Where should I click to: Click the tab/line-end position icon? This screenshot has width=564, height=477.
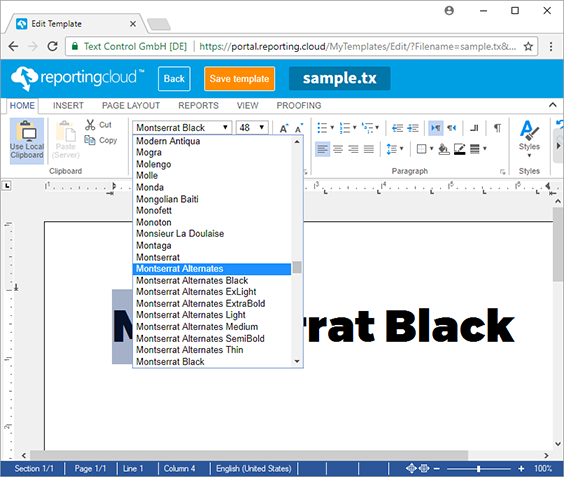tap(474, 128)
